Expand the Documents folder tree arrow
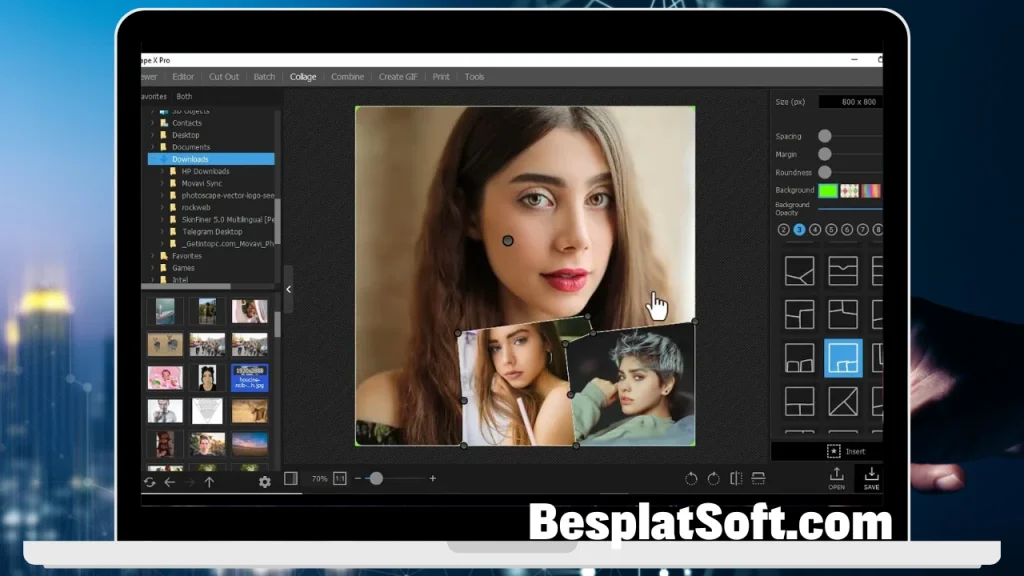Screen dimensions: 1024x576 tap(153, 147)
